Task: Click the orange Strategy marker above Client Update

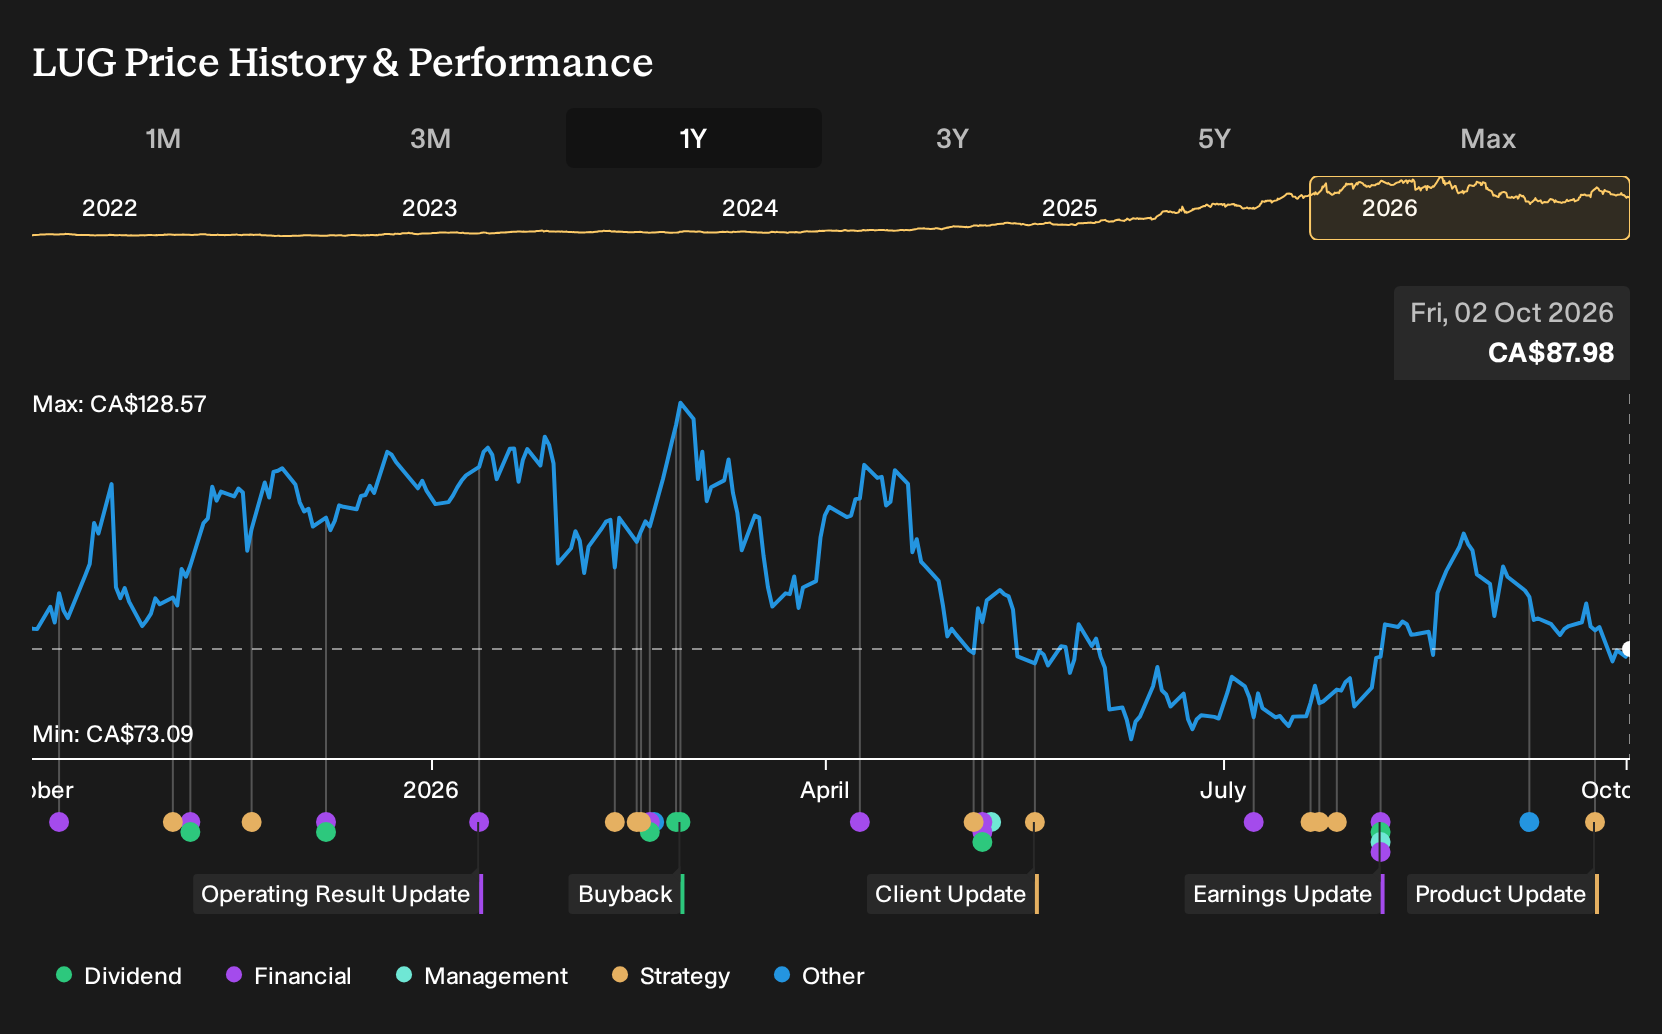Action: [x=1035, y=822]
